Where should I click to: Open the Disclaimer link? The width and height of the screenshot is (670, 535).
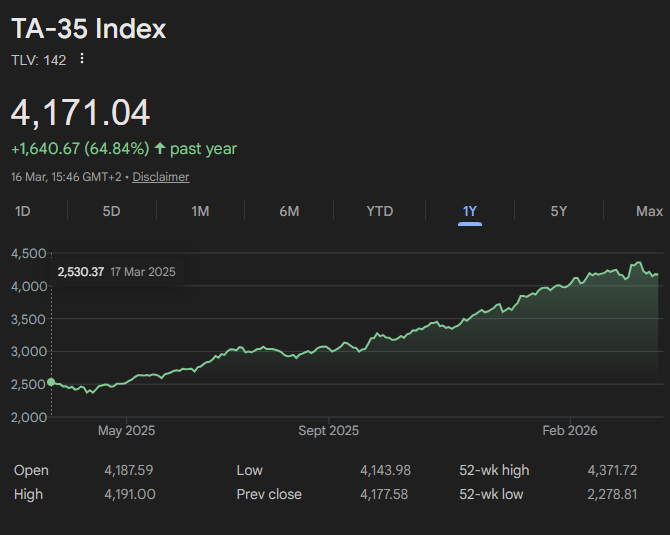pos(161,176)
